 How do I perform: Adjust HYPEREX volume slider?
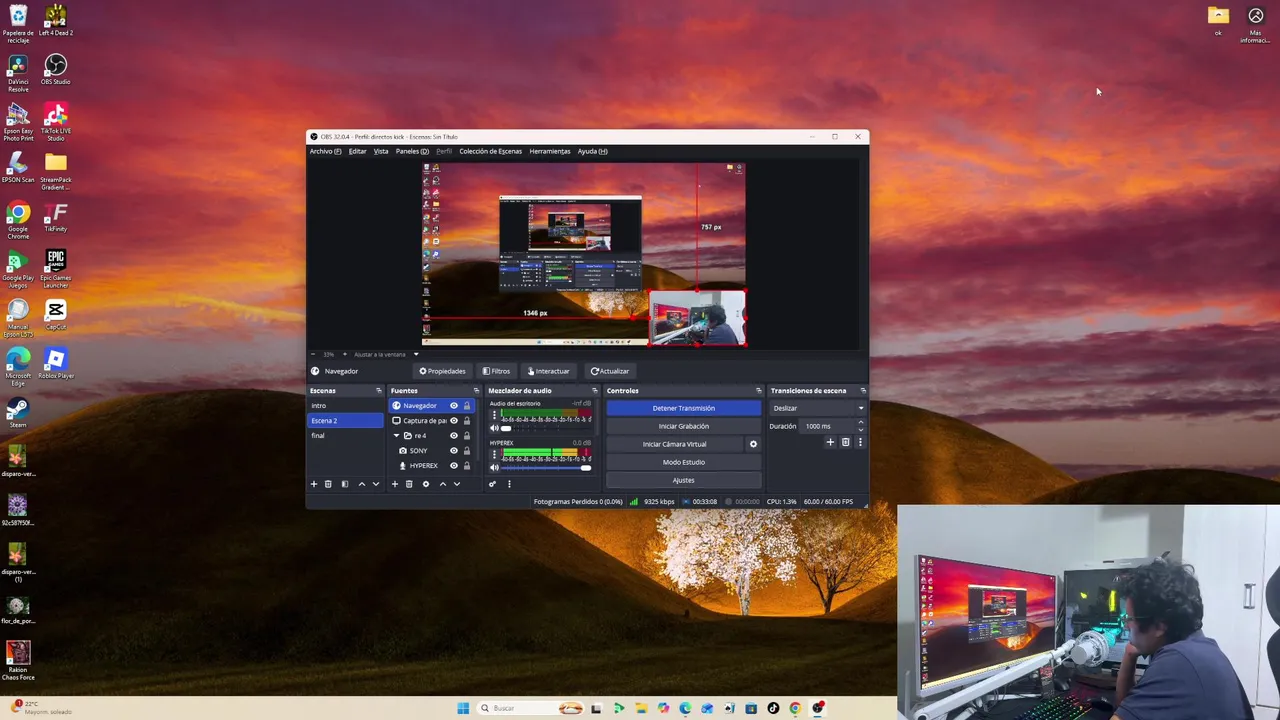pyautogui.click(x=546, y=467)
